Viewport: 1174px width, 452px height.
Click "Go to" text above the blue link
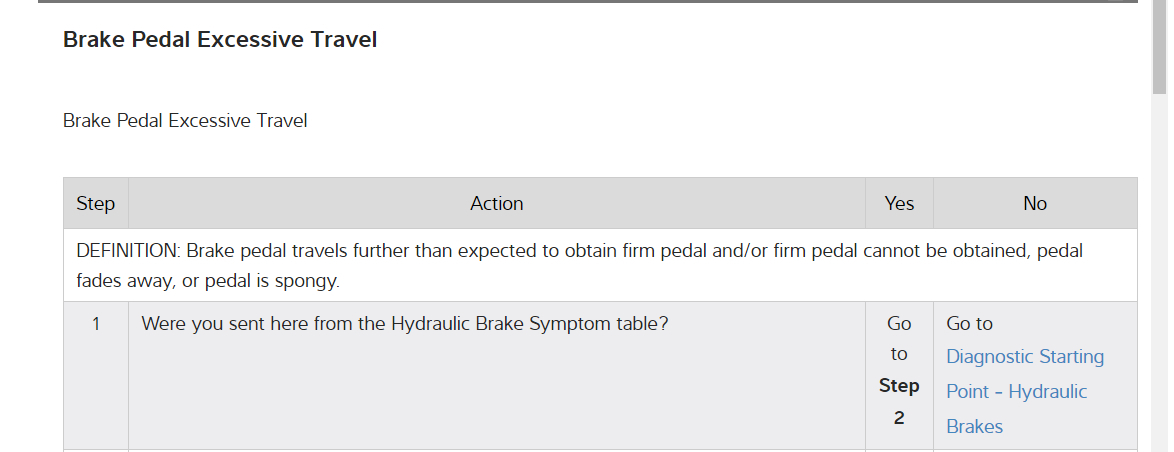click(970, 324)
